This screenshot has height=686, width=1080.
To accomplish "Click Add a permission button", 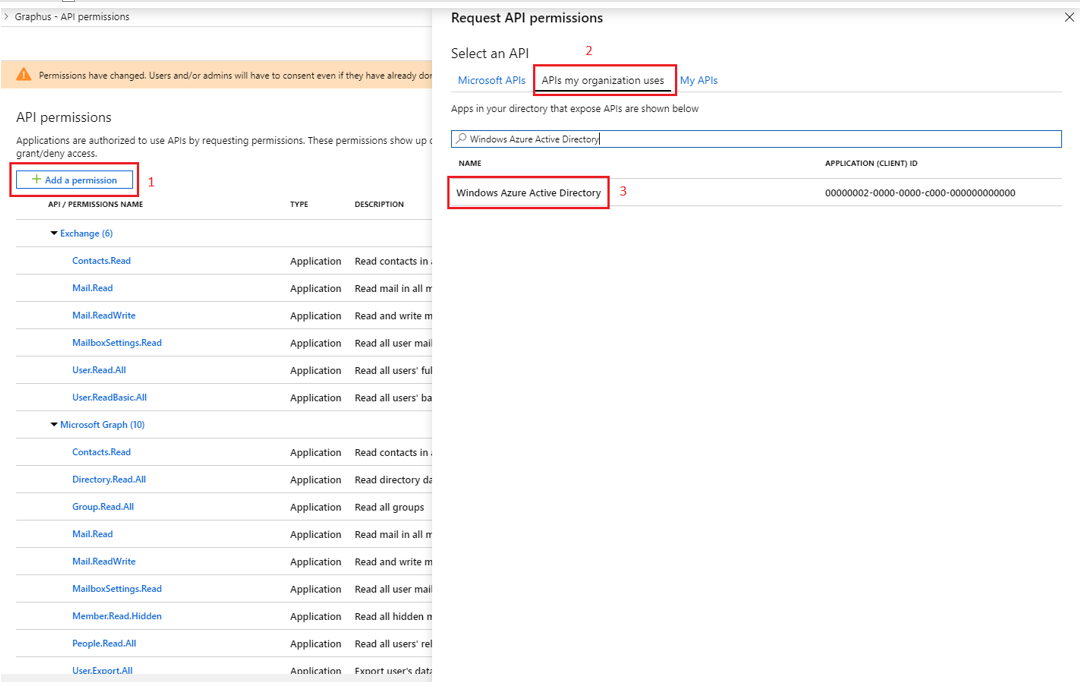I will (74, 180).
